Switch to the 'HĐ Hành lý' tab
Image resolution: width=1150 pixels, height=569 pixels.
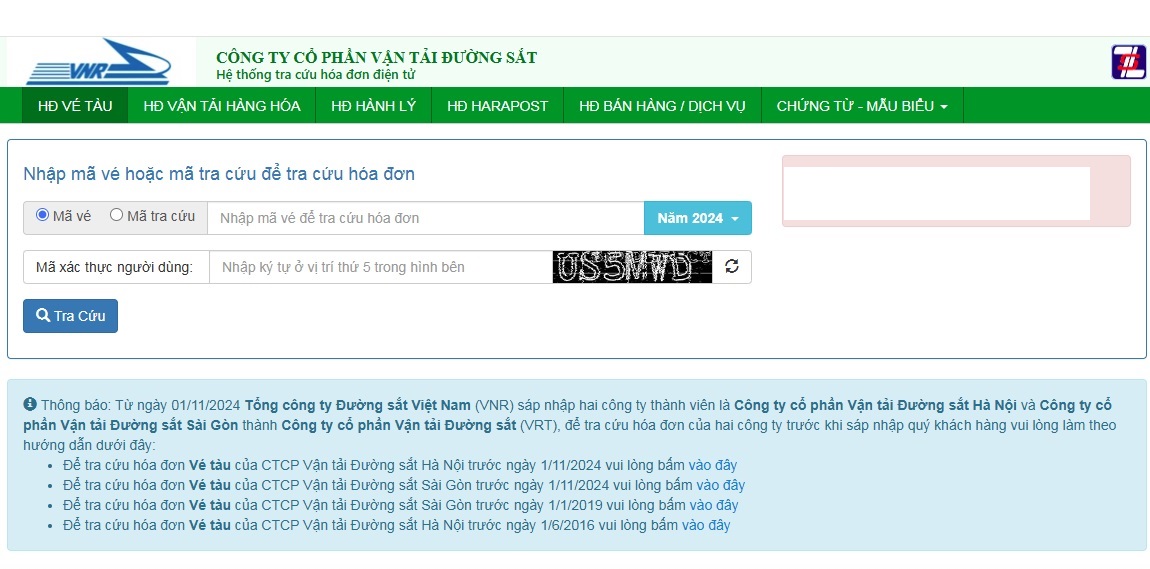pos(373,106)
